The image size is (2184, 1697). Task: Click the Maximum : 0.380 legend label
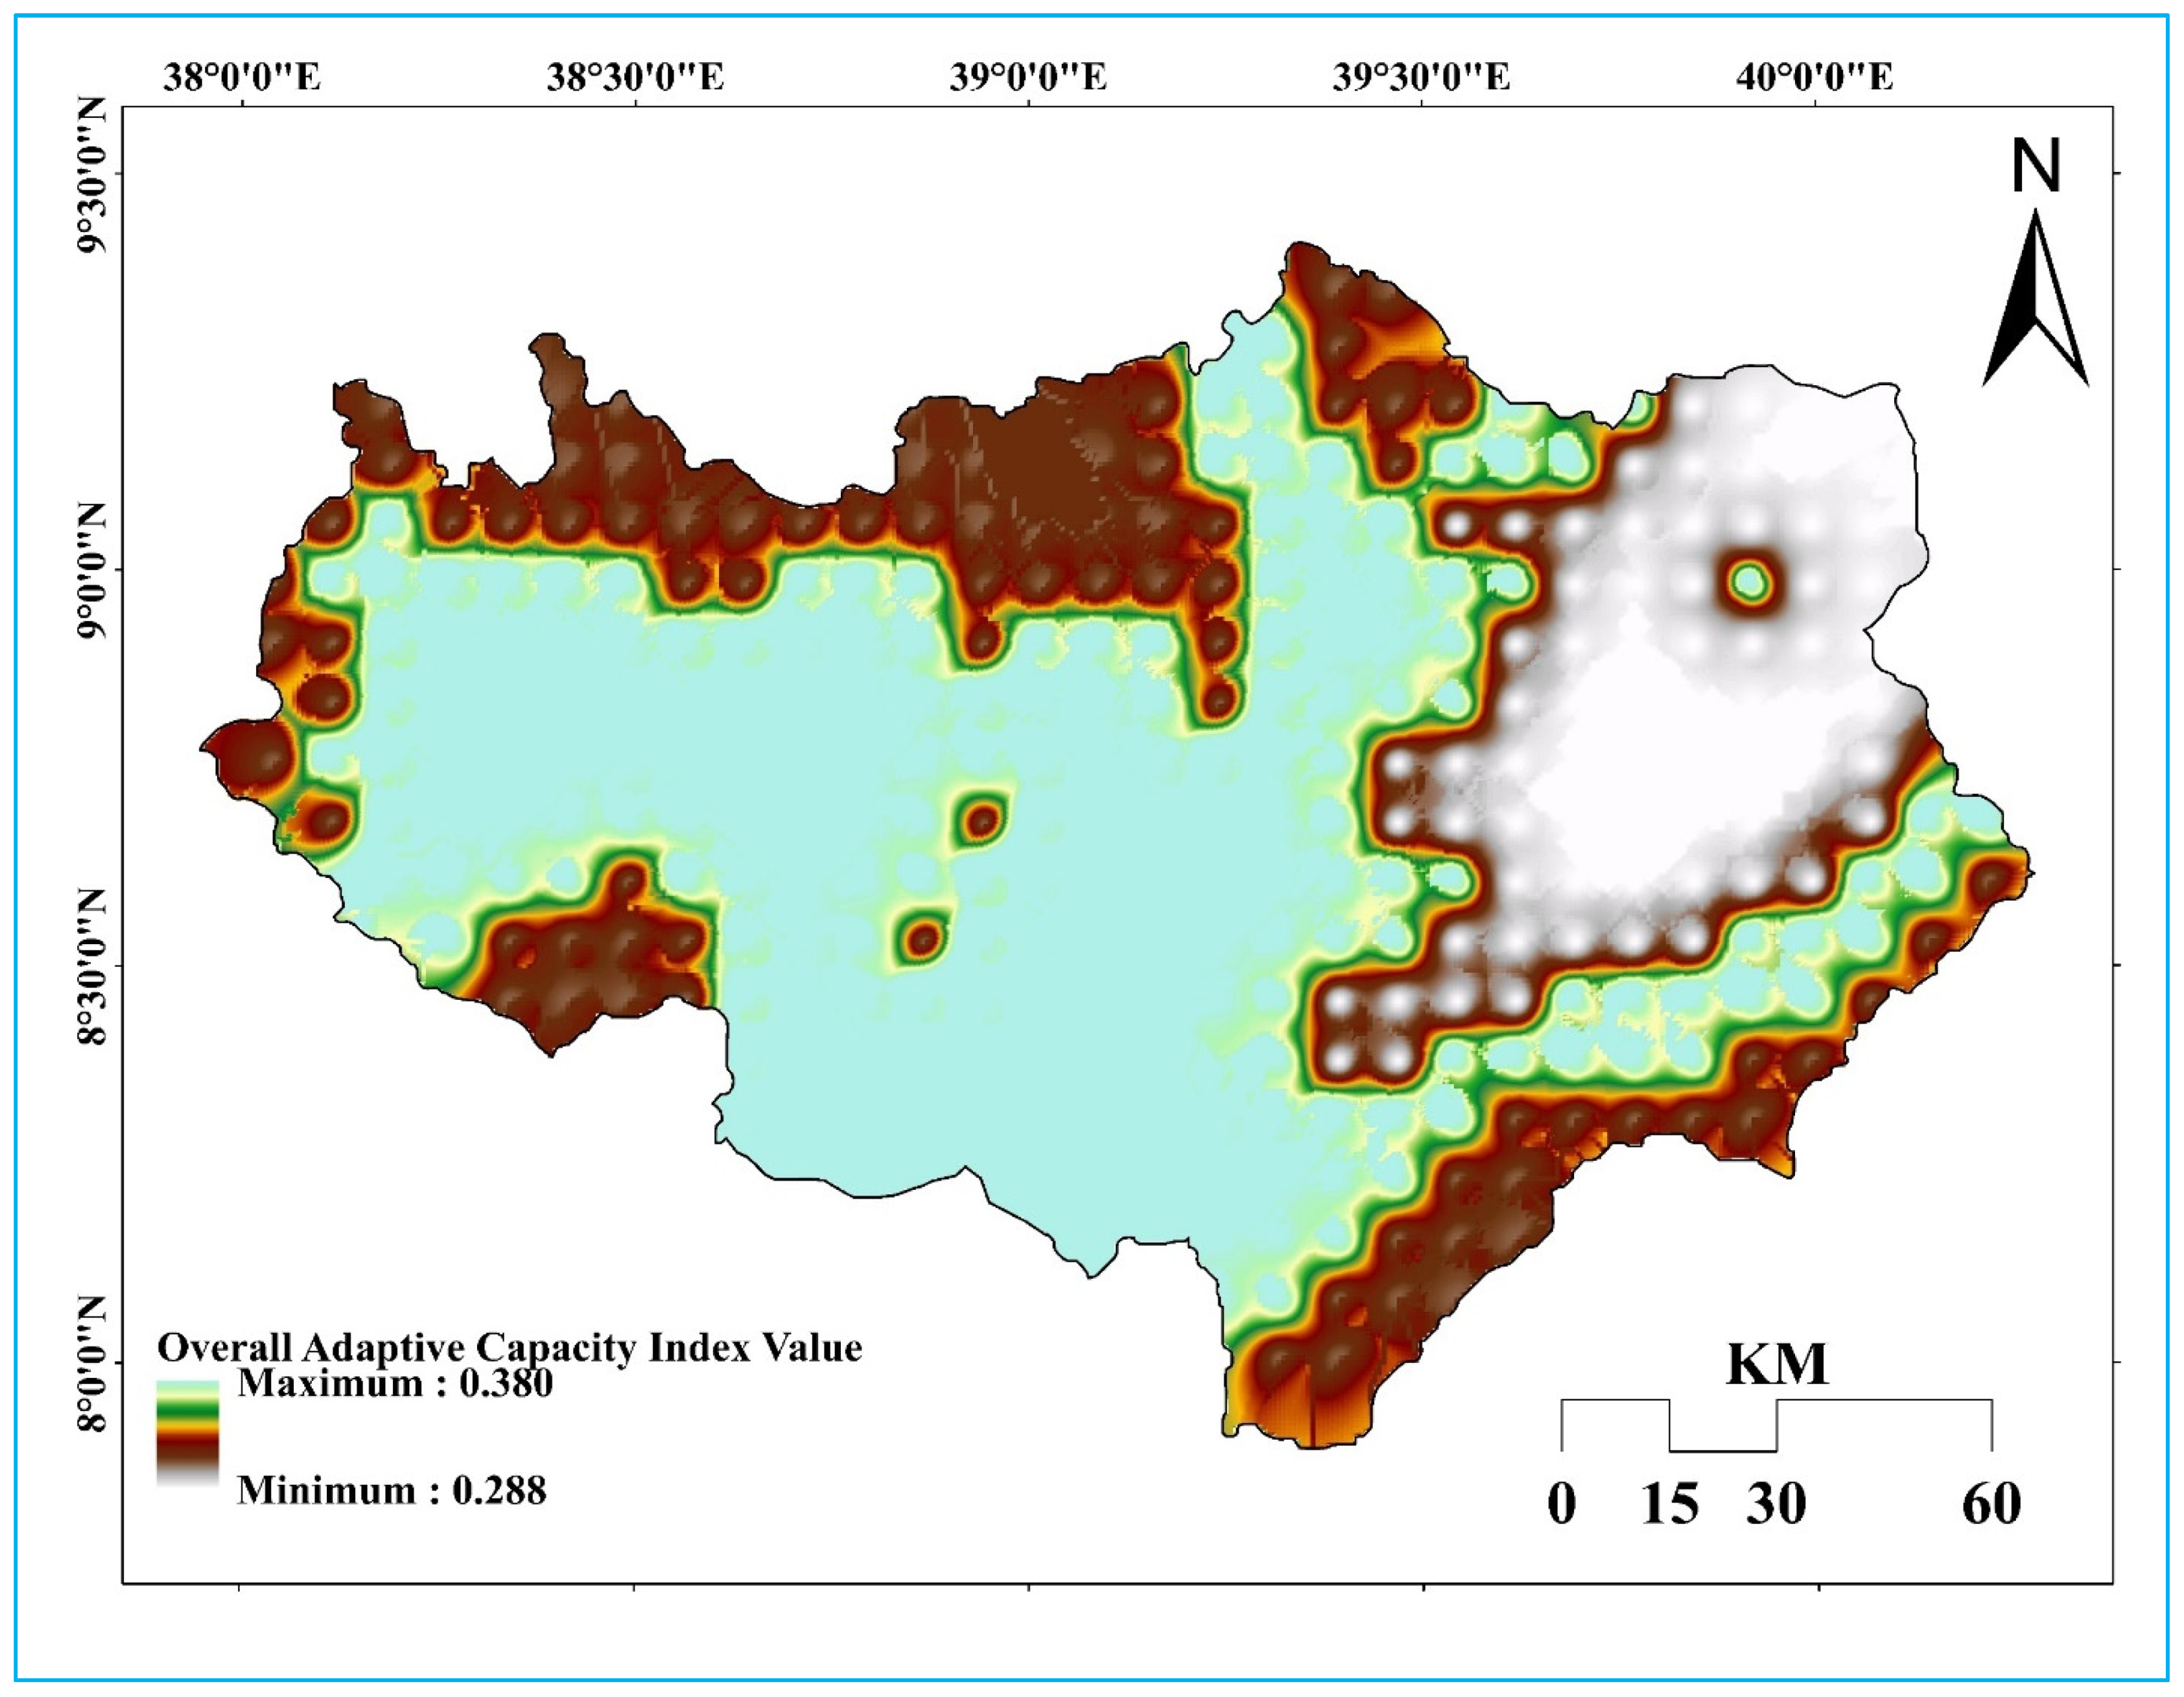pos(394,1383)
